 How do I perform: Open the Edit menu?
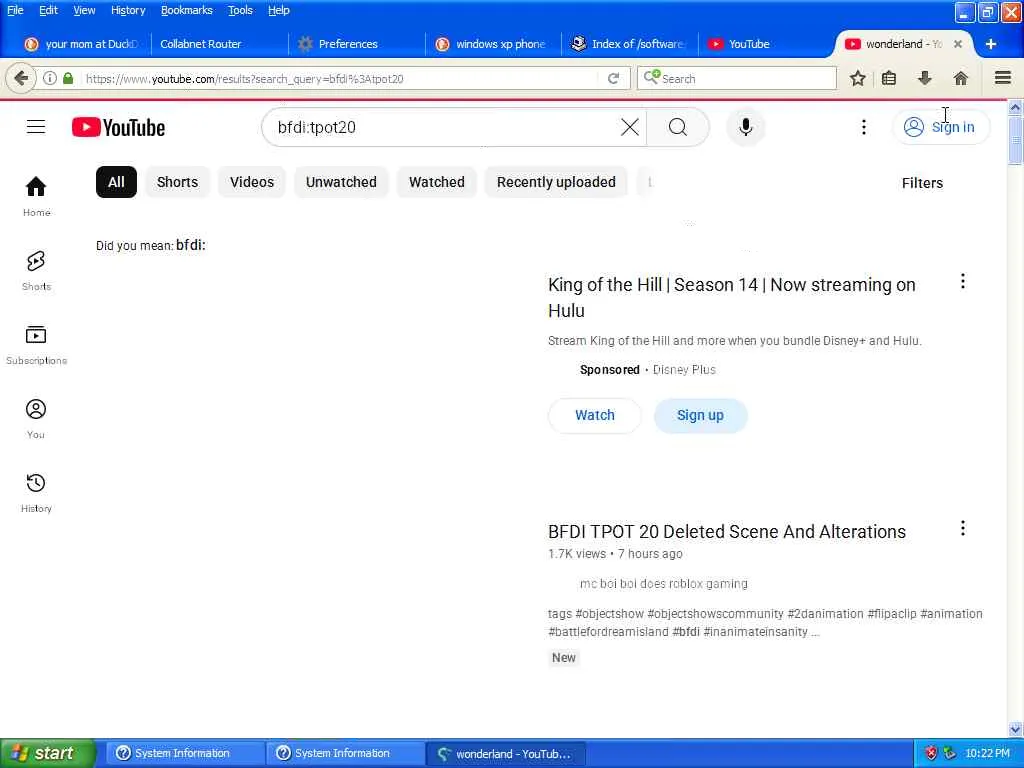click(x=48, y=10)
